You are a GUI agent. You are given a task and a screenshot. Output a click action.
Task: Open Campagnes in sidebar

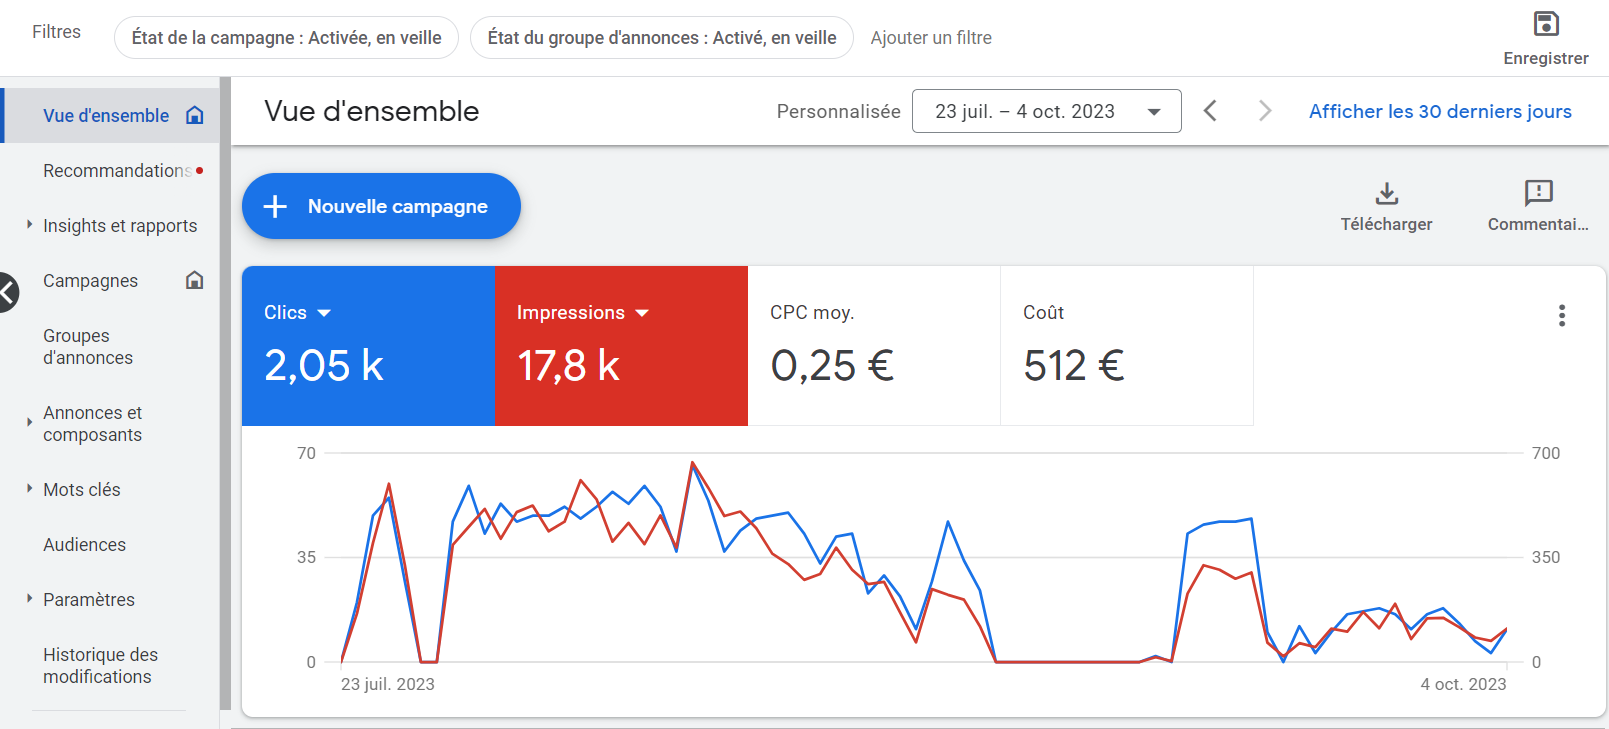click(90, 281)
